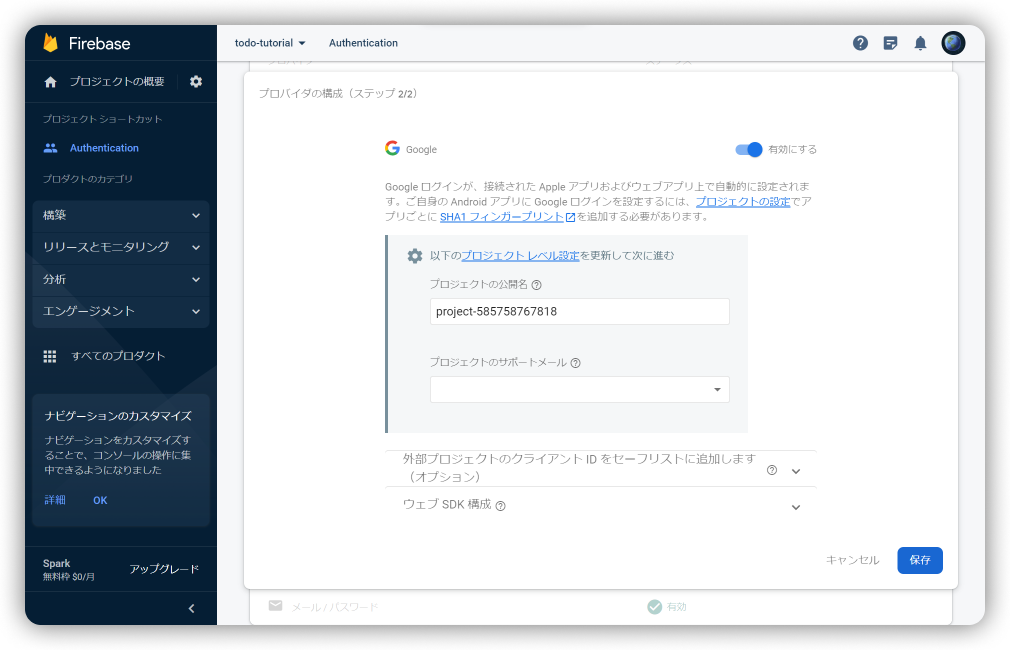The image size is (1010, 650).
Task: Click the プロダクトのカテゴリ heading
Action: (x=88, y=179)
